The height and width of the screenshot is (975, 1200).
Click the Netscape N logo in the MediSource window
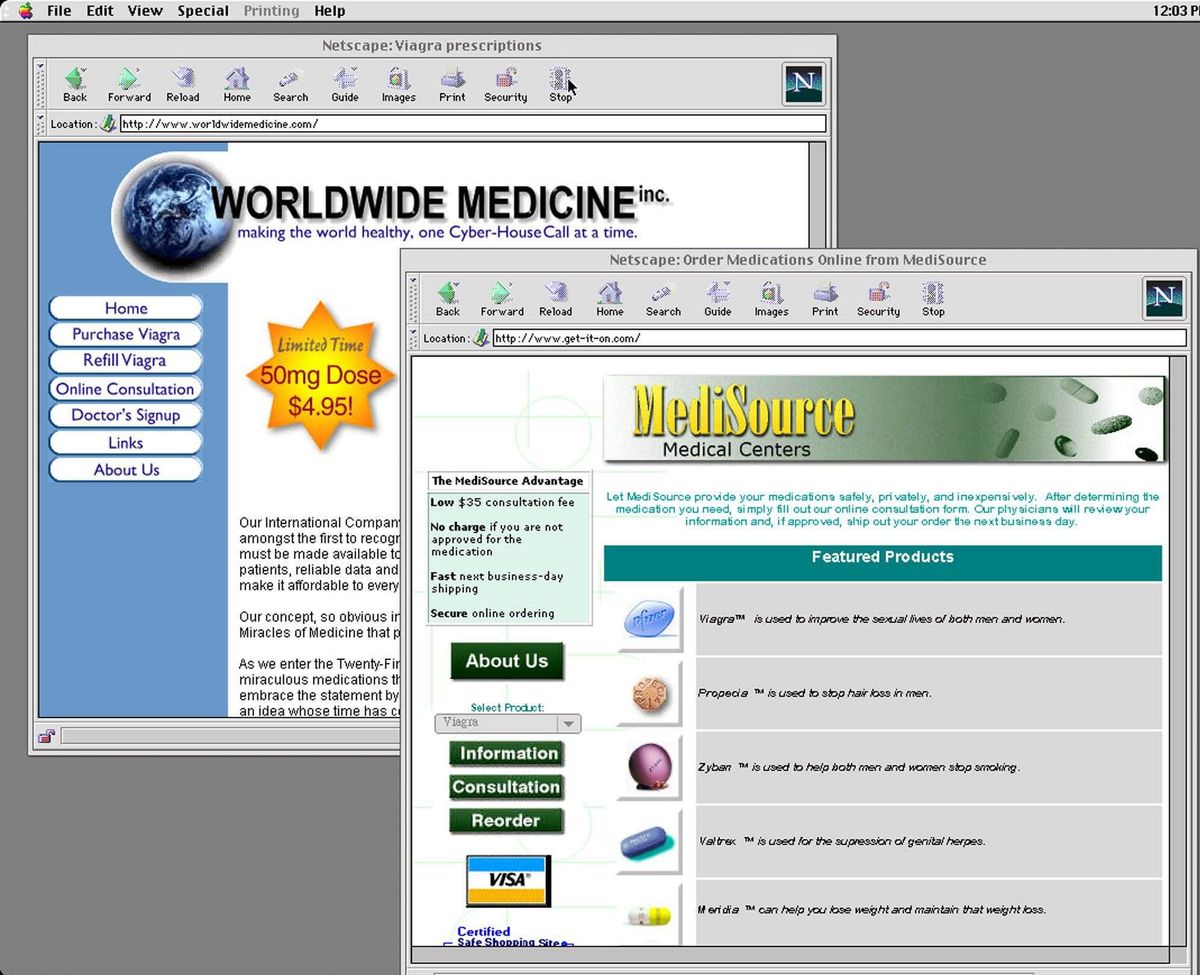tap(1164, 298)
